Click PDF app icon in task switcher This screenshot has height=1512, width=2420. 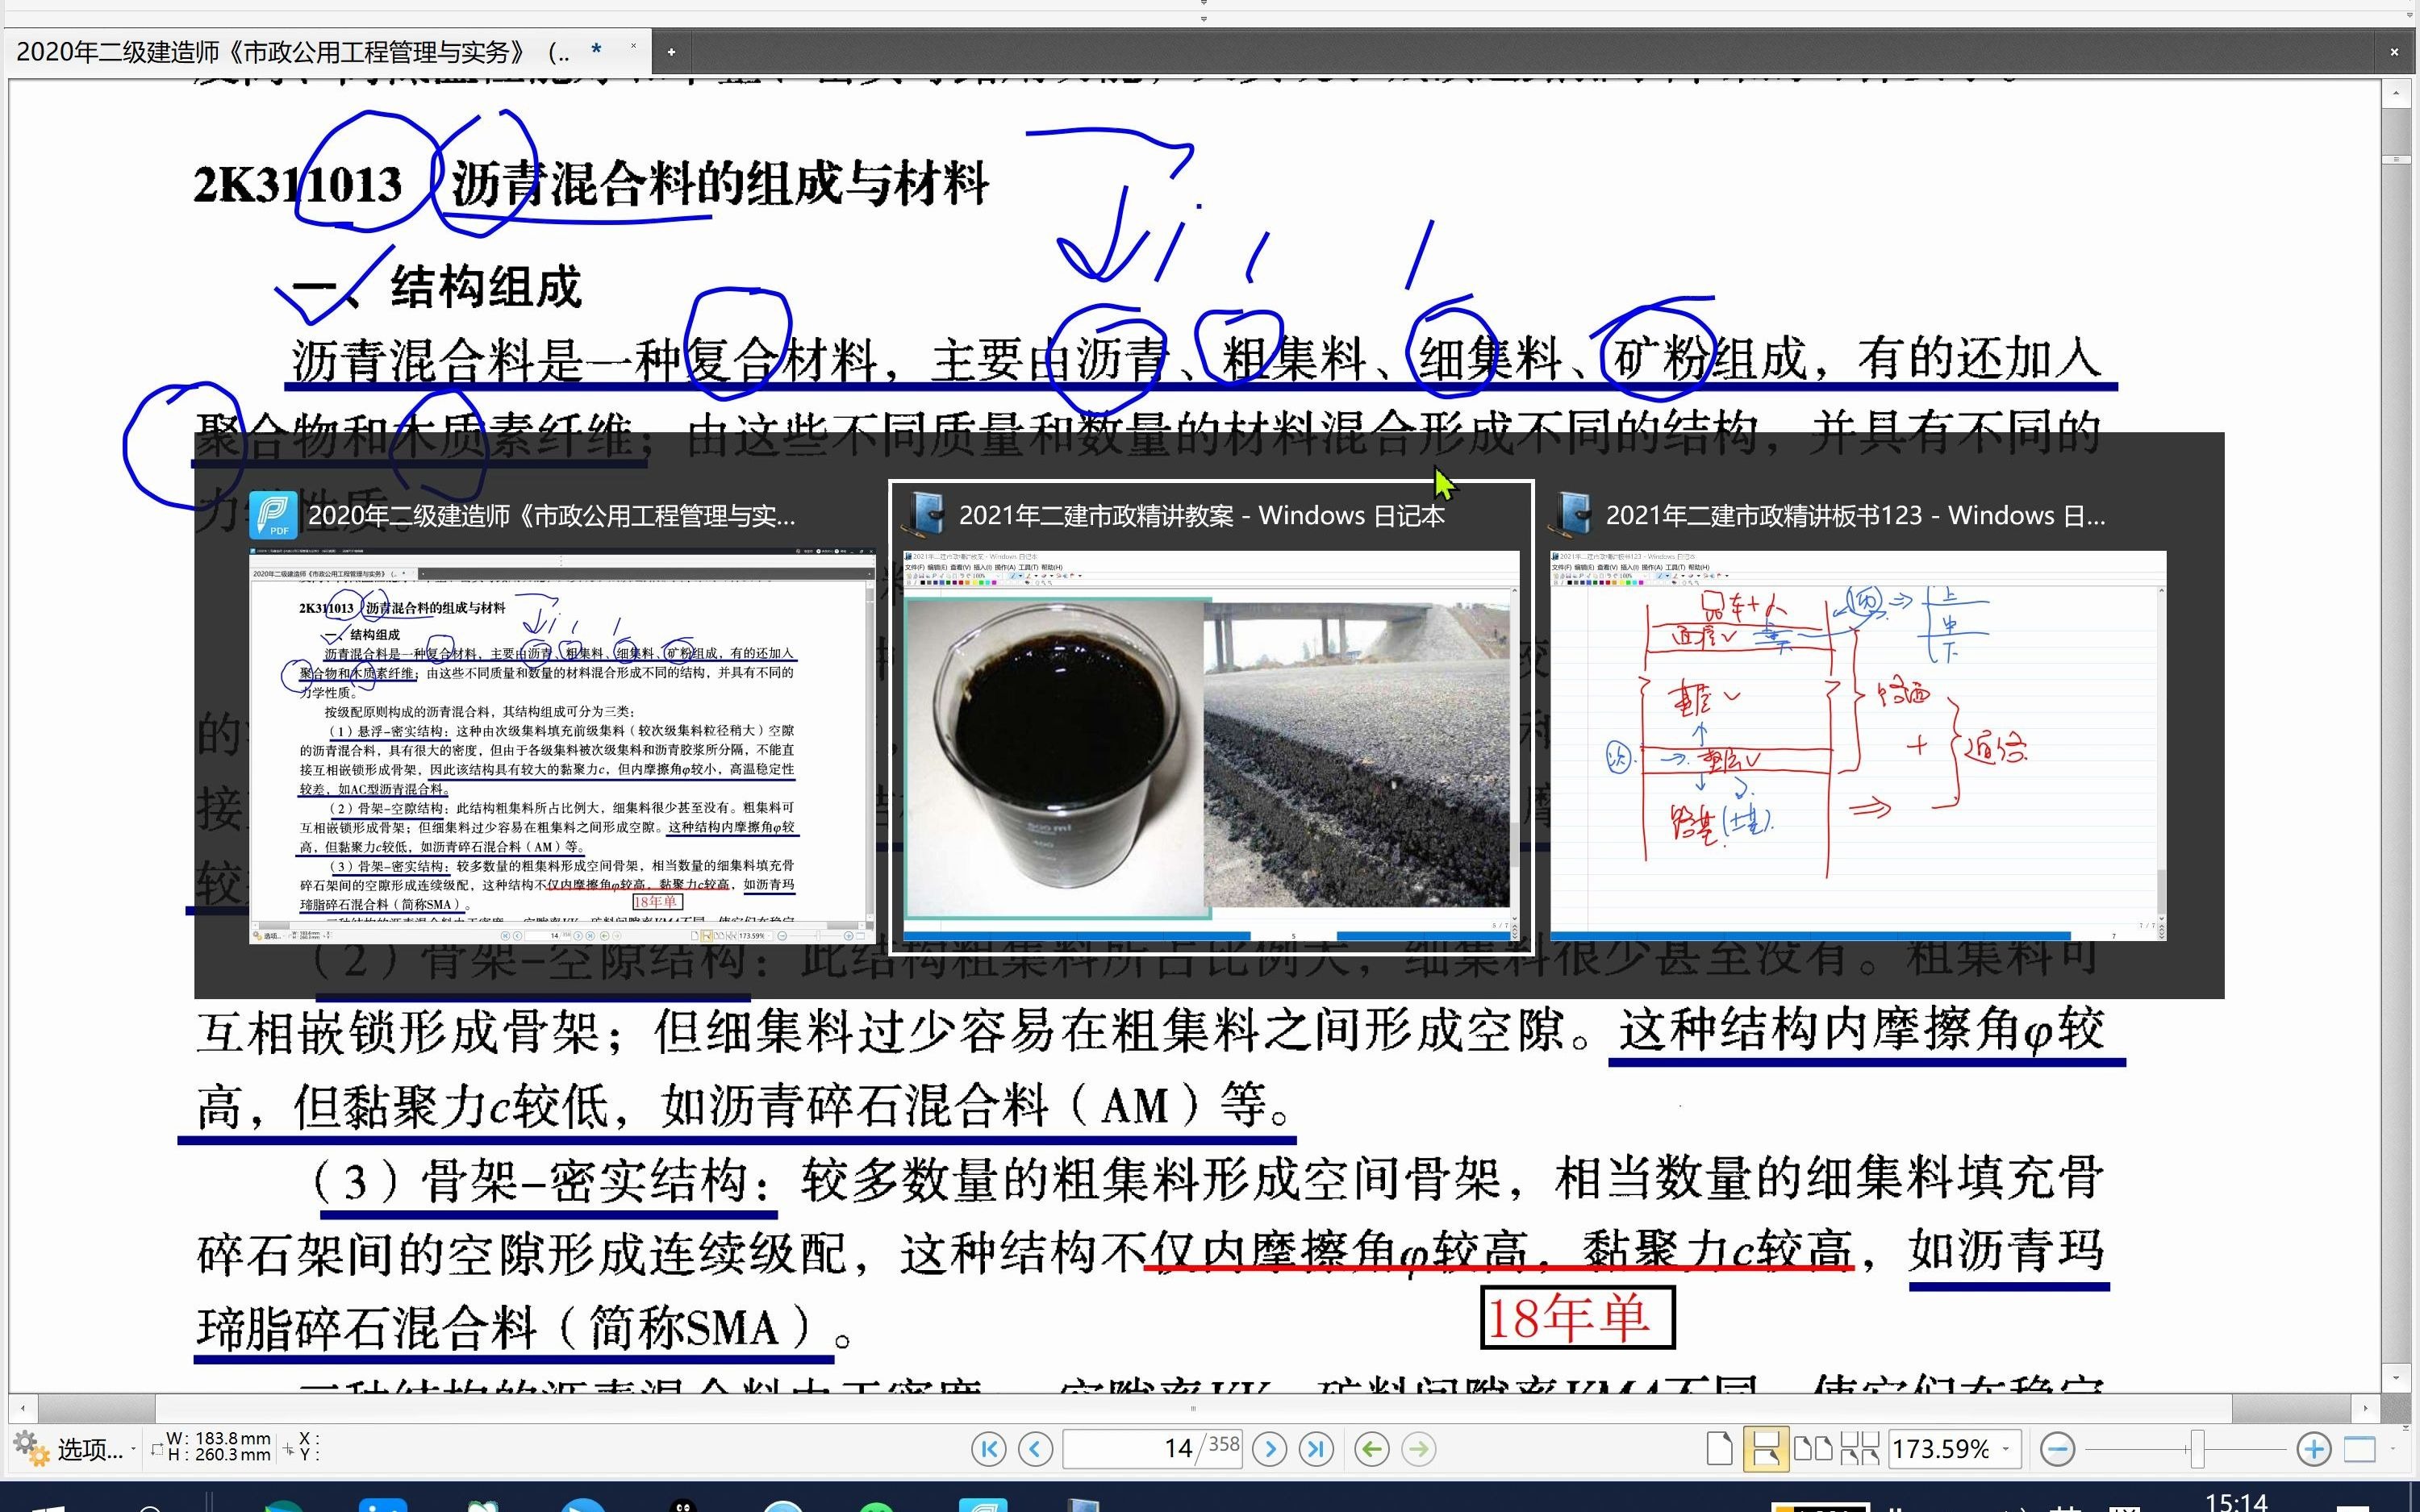tap(272, 516)
